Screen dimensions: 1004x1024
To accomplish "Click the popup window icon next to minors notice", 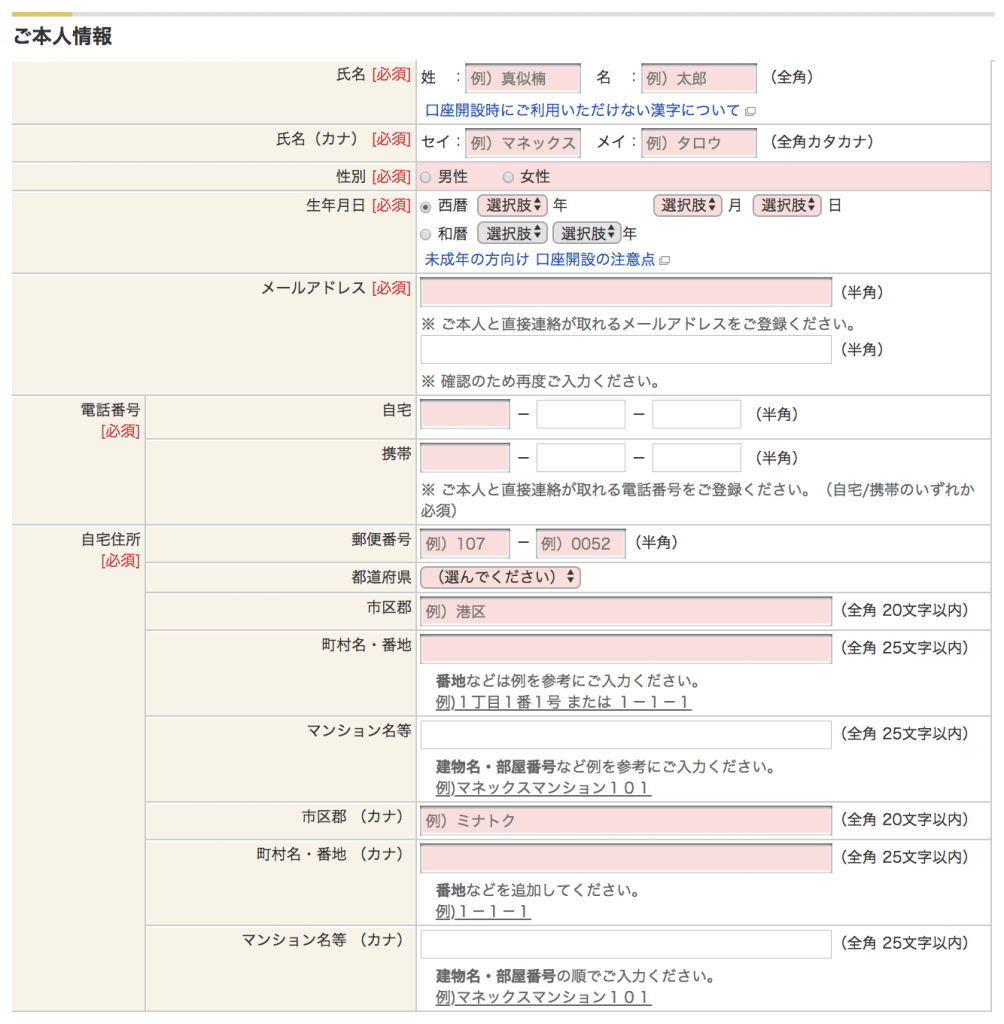I will coord(666,260).
